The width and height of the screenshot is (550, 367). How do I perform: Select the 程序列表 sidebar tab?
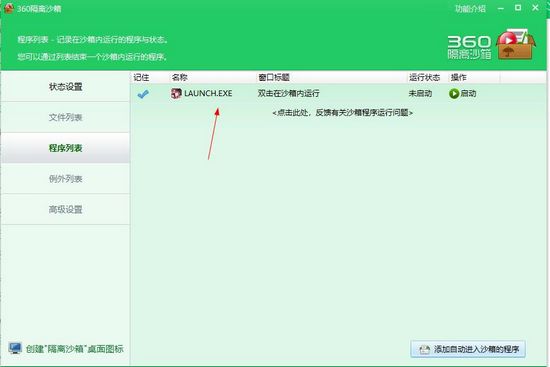pos(65,148)
